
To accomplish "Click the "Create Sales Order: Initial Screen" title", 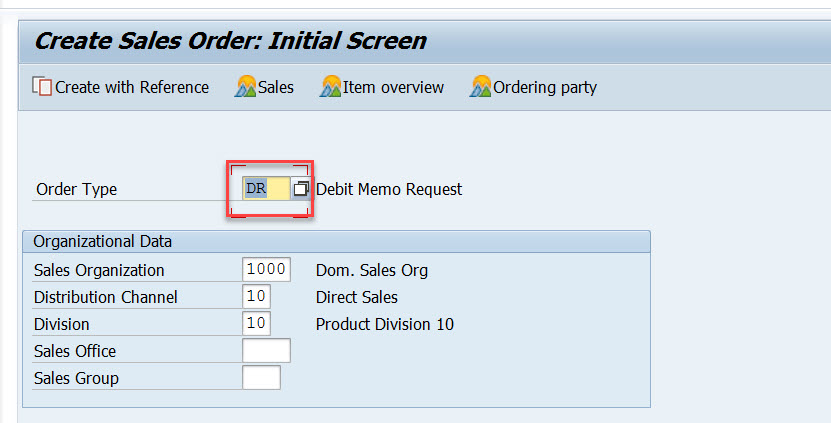I will [230, 41].
